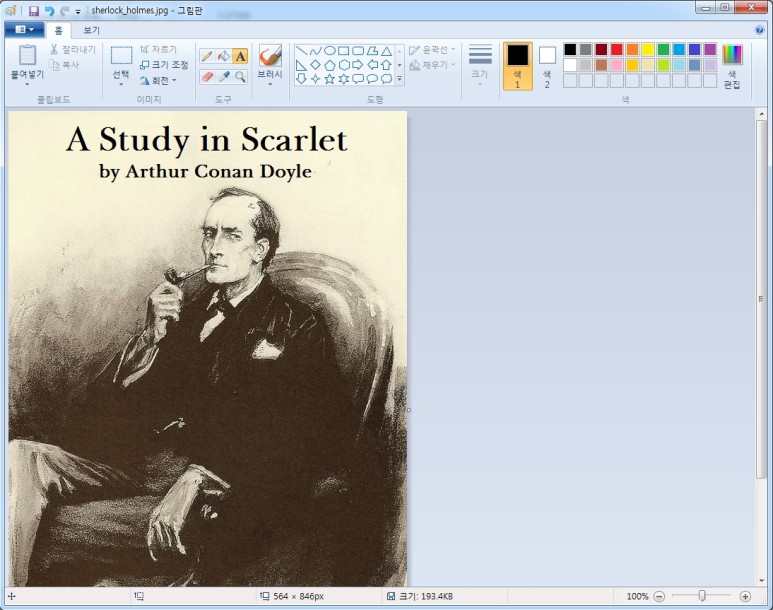Pick the Pentagon shape
The image size is (773, 610).
pyautogui.click(x=330, y=65)
